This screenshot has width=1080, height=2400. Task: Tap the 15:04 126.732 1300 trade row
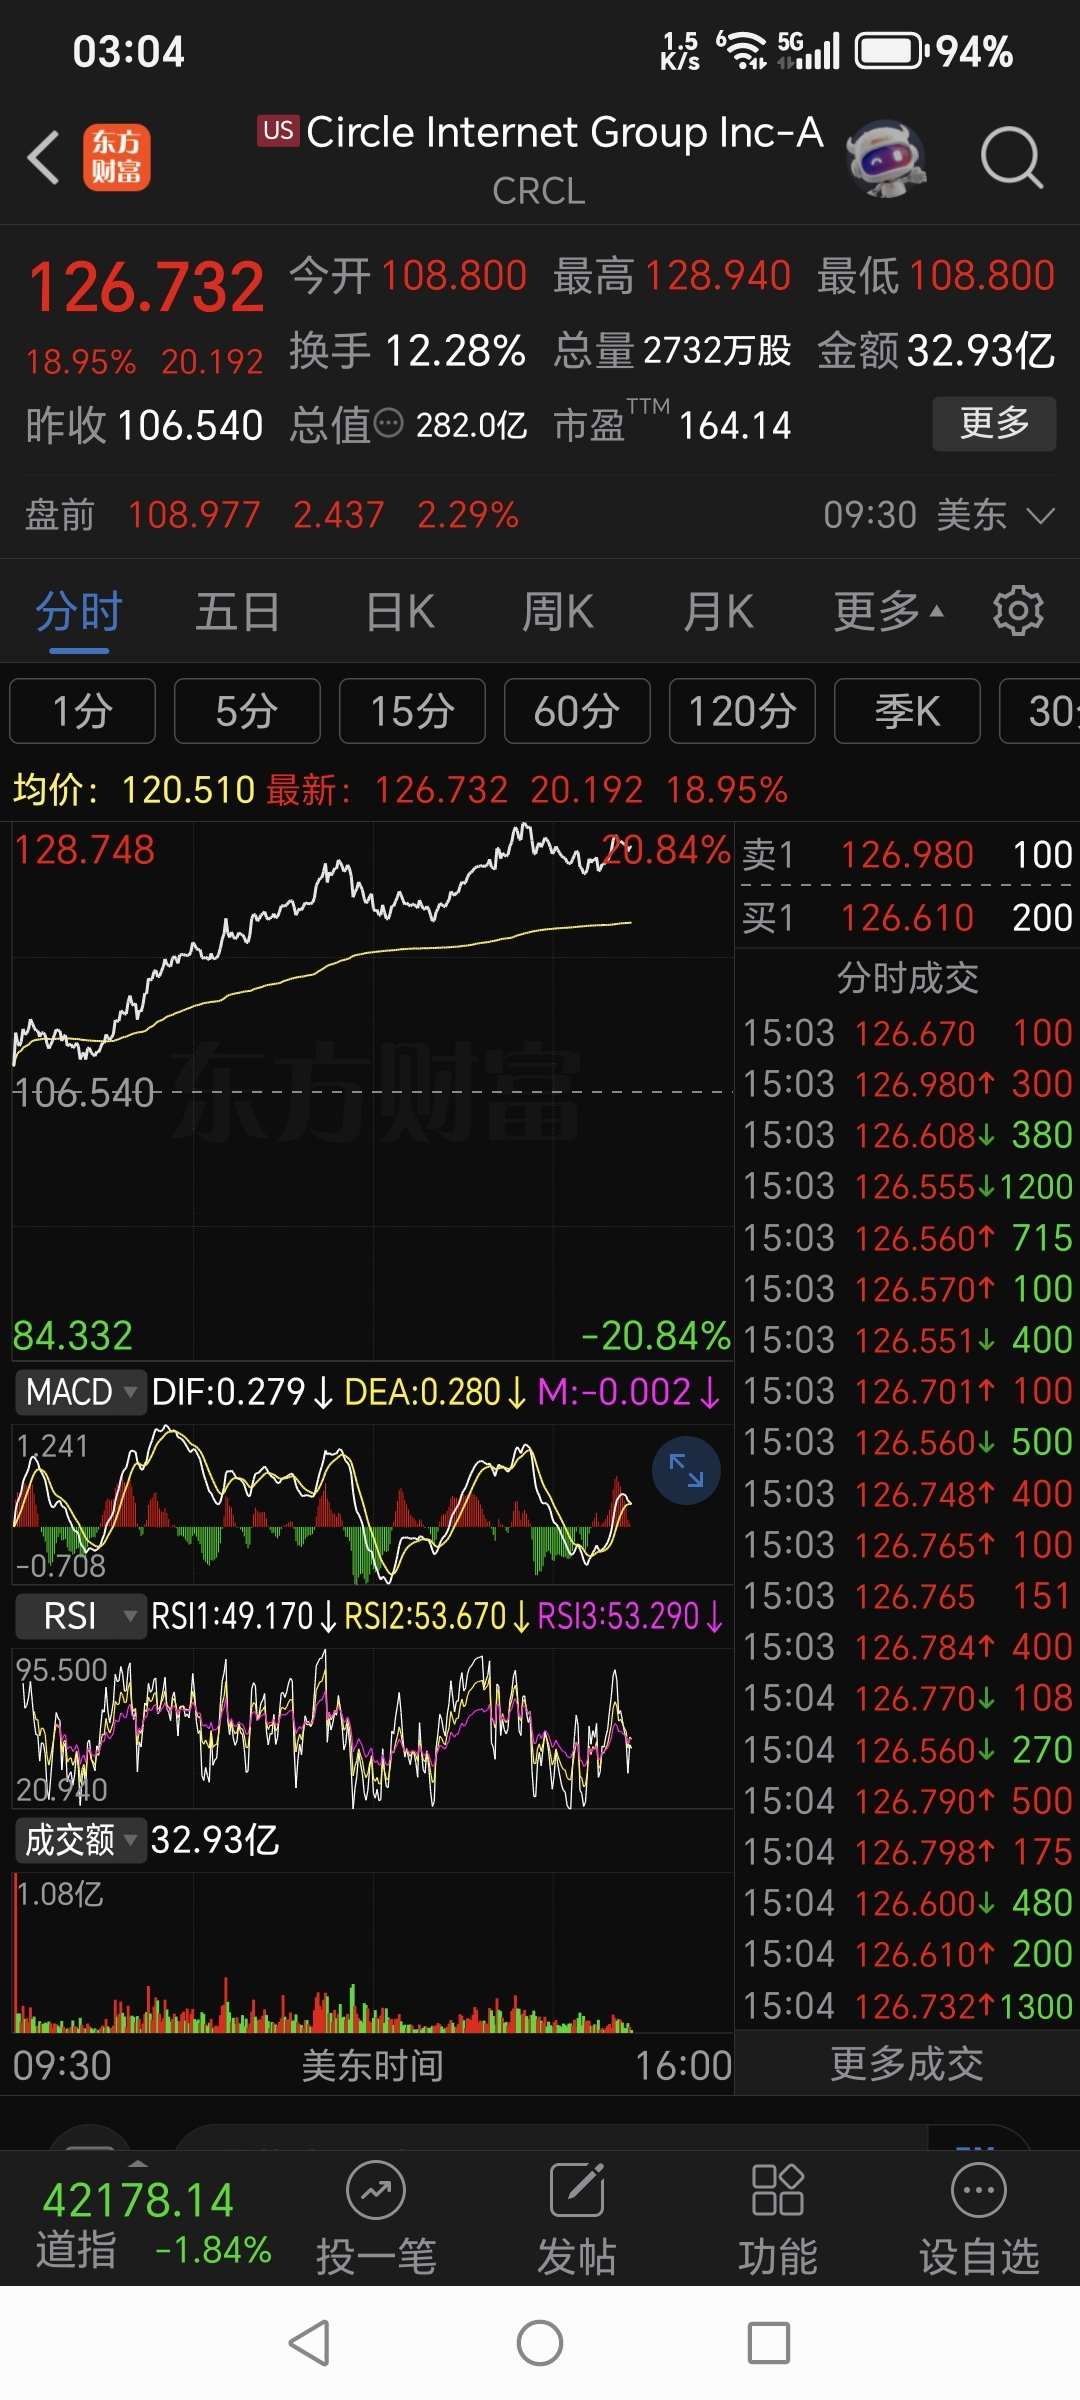coord(907,2006)
